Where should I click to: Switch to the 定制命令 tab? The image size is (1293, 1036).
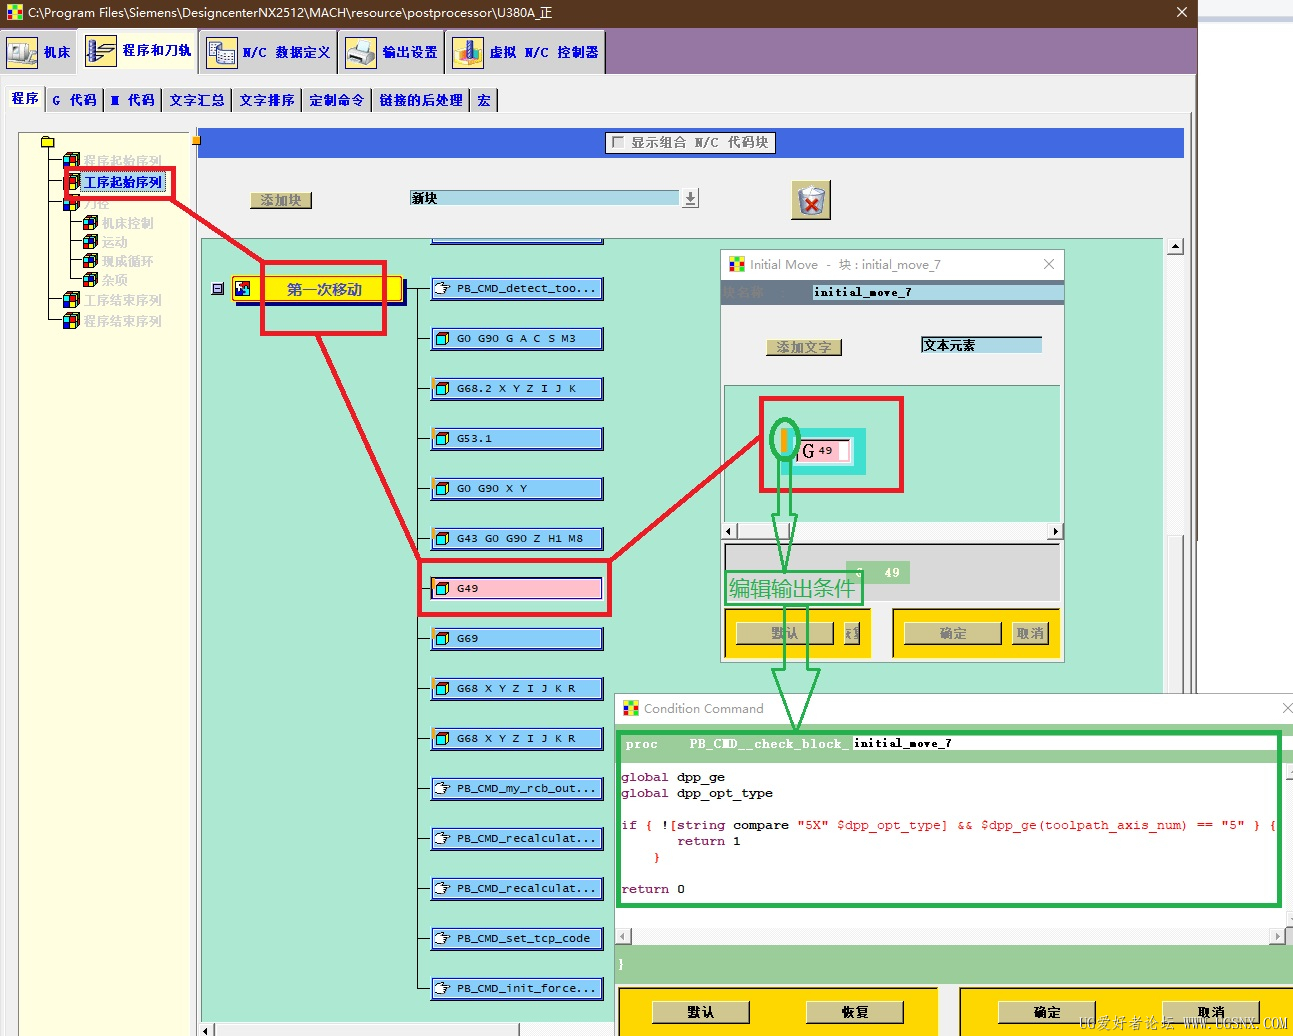[337, 100]
